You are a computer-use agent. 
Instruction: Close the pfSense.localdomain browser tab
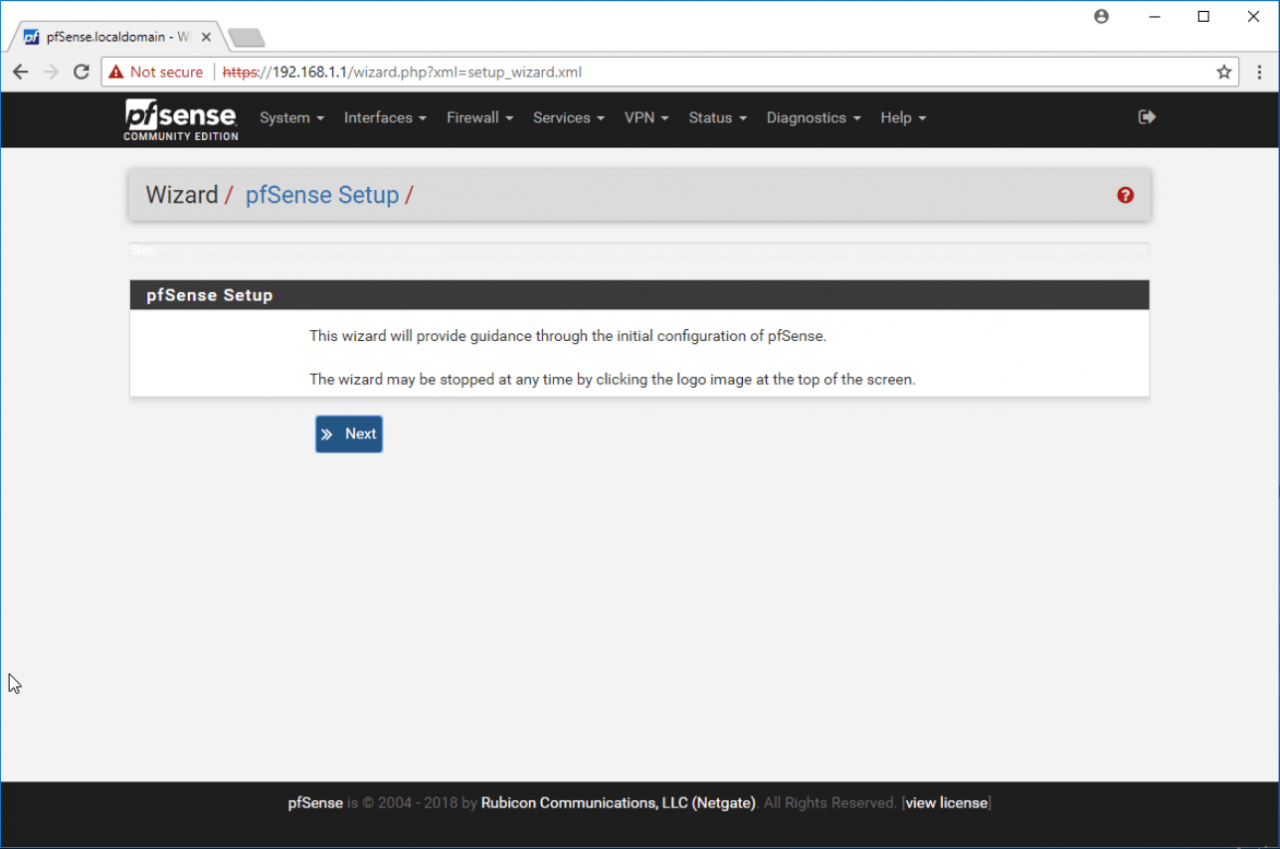[206, 37]
